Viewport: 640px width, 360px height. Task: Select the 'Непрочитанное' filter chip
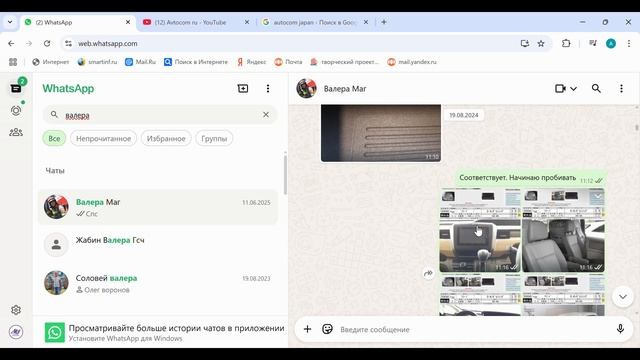point(103,138)
